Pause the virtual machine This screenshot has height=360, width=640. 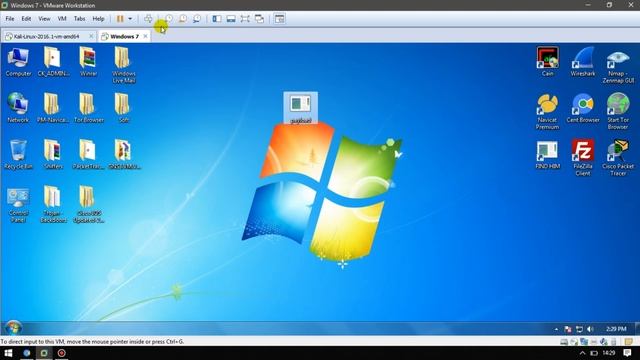coord(120,19)
